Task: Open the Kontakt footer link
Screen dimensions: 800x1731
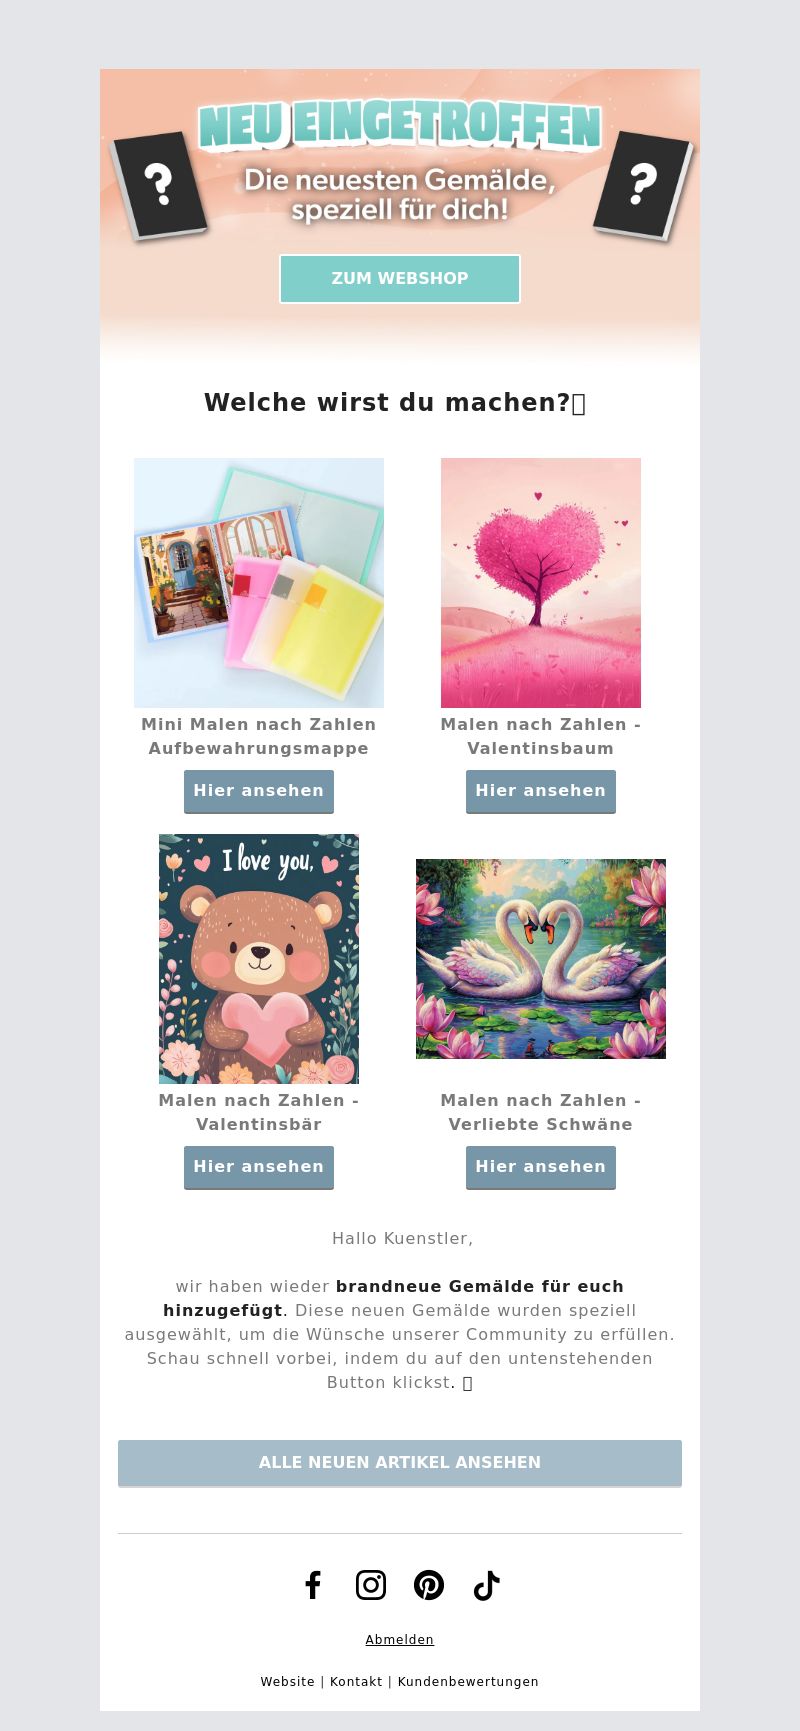Action: click(356, 1682)
